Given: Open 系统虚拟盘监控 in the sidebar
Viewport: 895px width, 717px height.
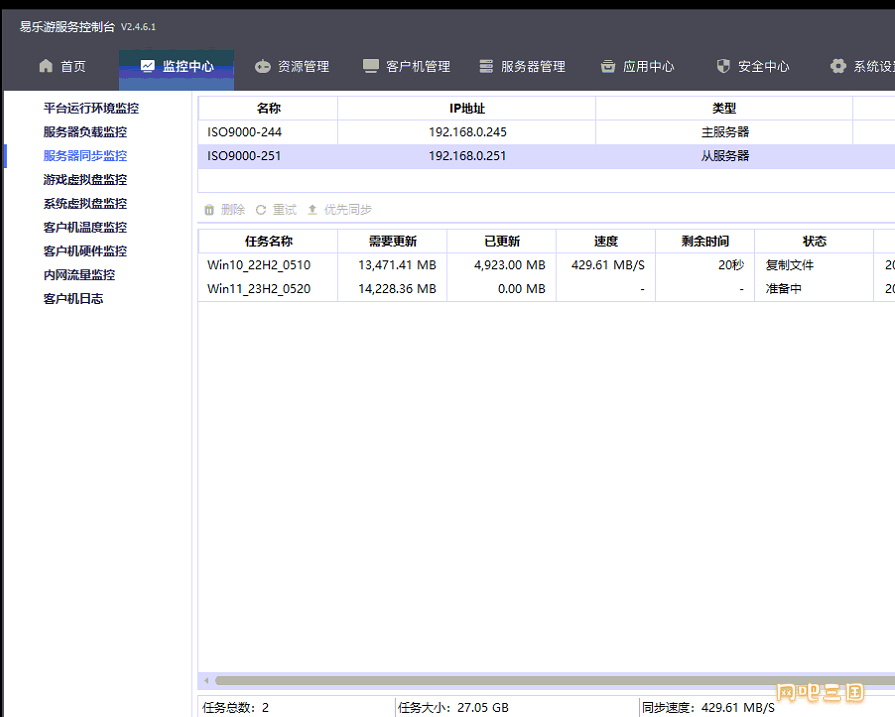Looking at the screenshot, I should tap(85, 204).
